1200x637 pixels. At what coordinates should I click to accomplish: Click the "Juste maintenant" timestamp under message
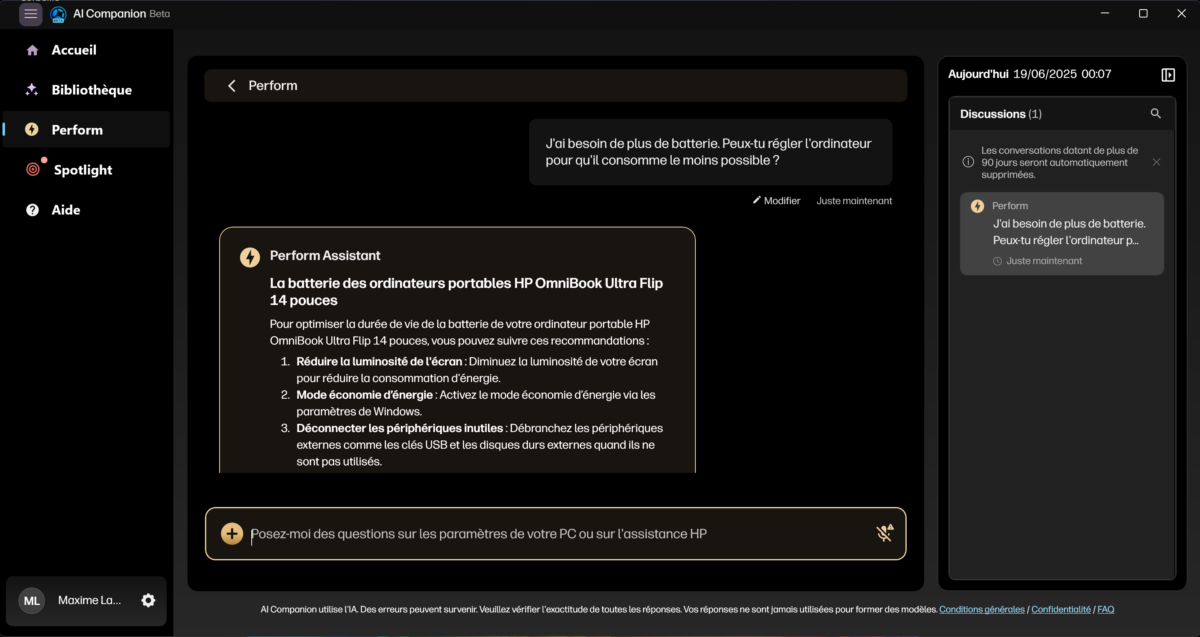click(854, 201)
